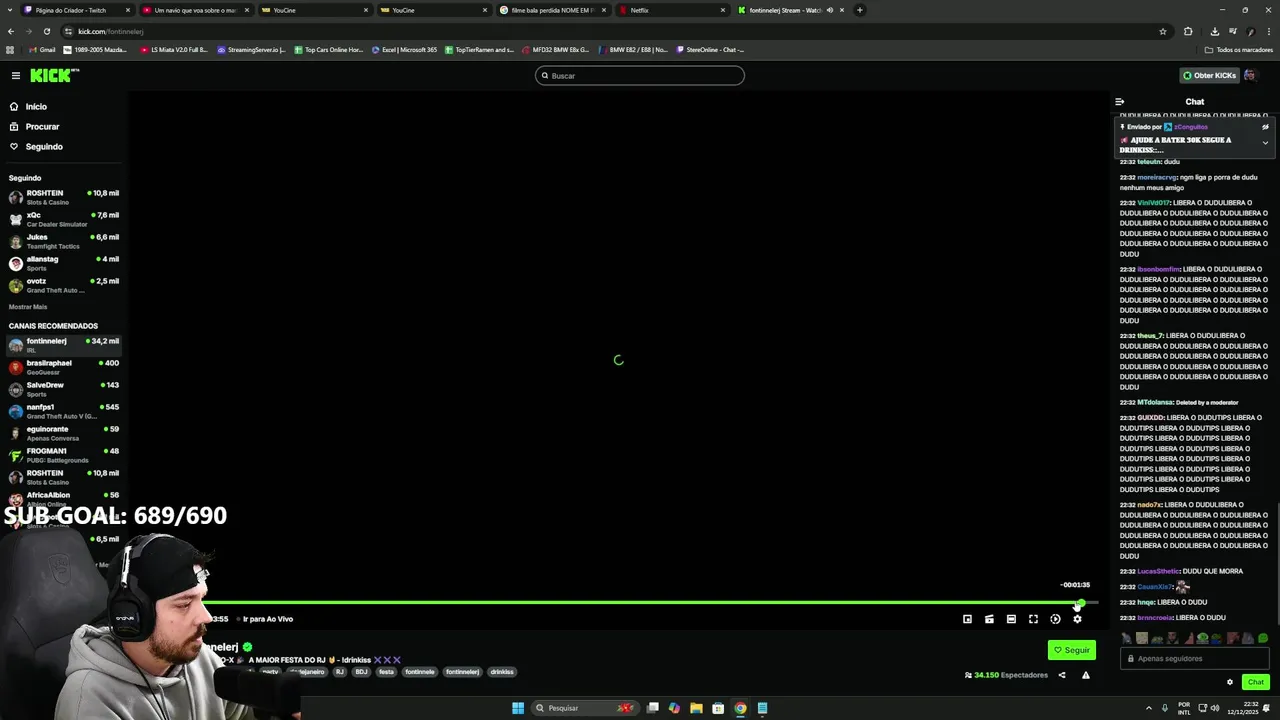Image resolution: width=1280 pixels, height=720 pixels.
Task: Open chat settings gear icon
Action: [x=1230, y=682]
